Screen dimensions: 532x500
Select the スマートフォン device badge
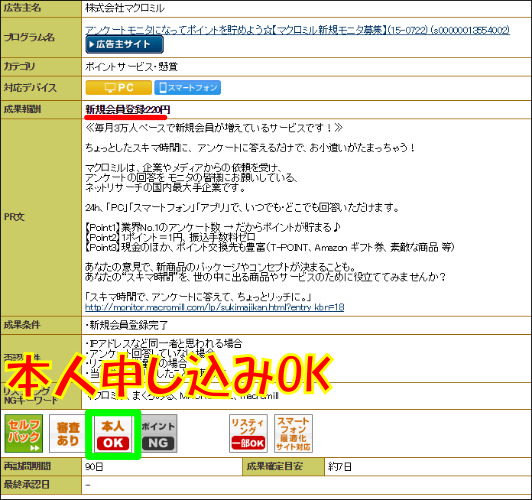(188, 88)
